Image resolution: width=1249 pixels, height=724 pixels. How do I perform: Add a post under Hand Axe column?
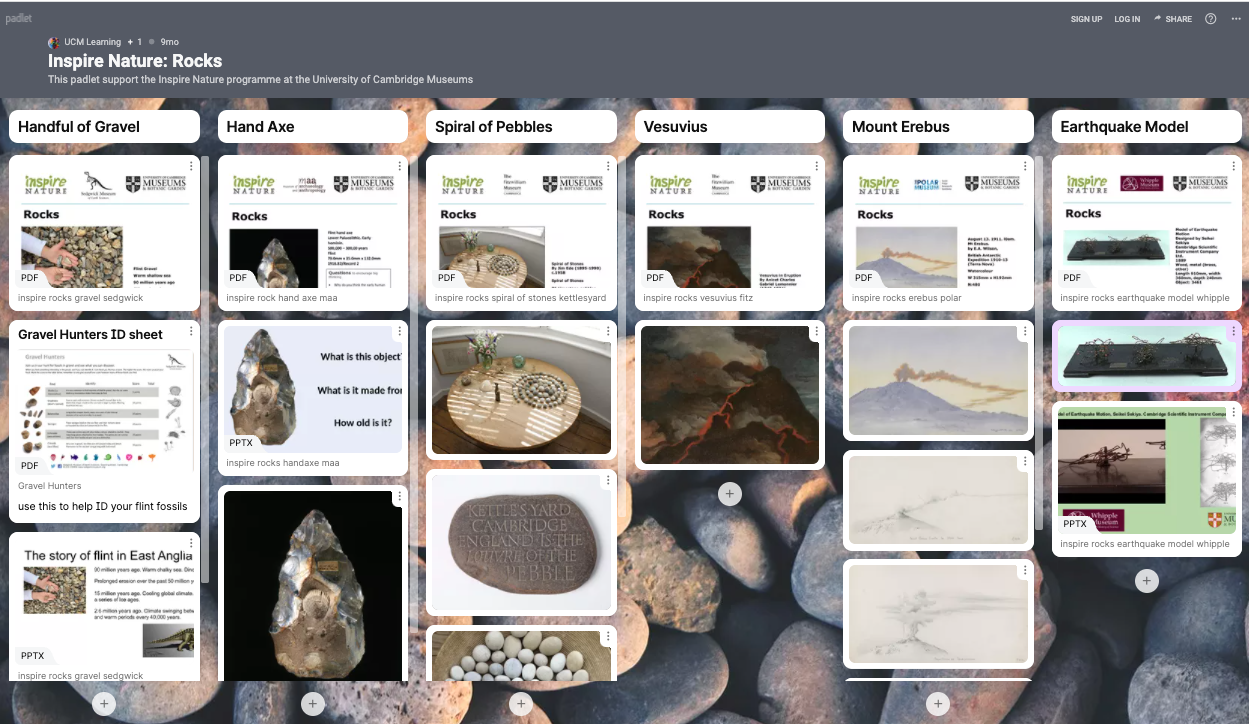pyautogui.click(x=313, y=704)
